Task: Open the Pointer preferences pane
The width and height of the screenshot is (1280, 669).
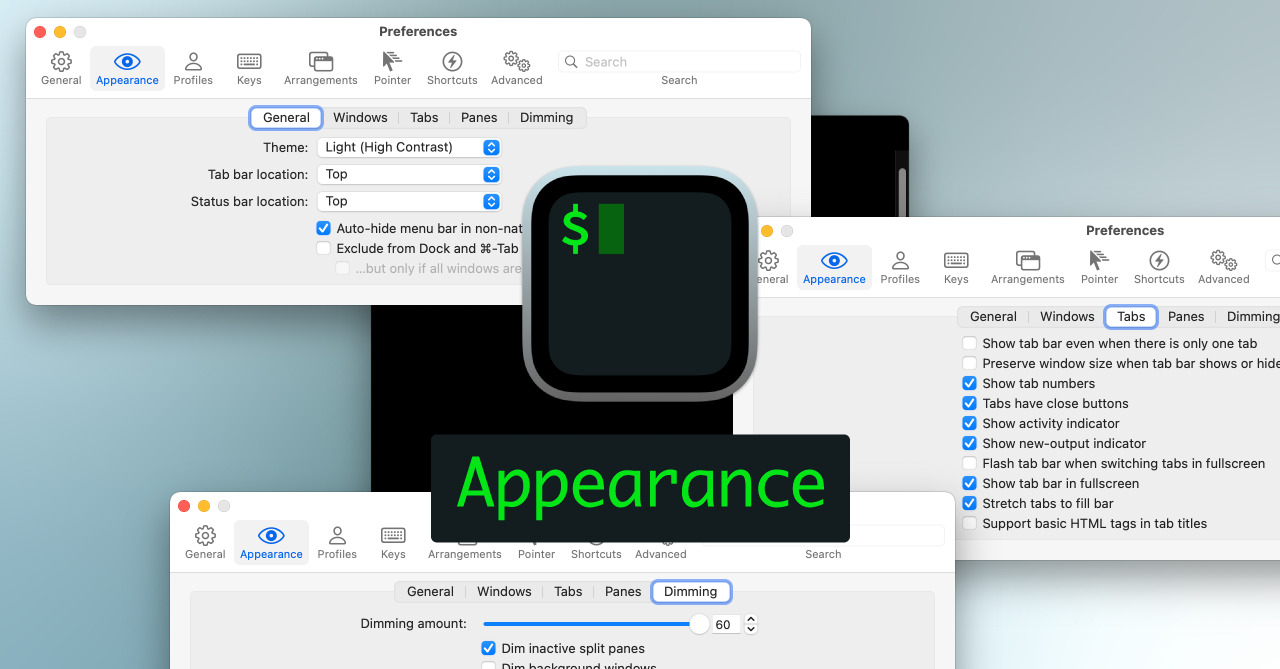Action: [392, 67]
